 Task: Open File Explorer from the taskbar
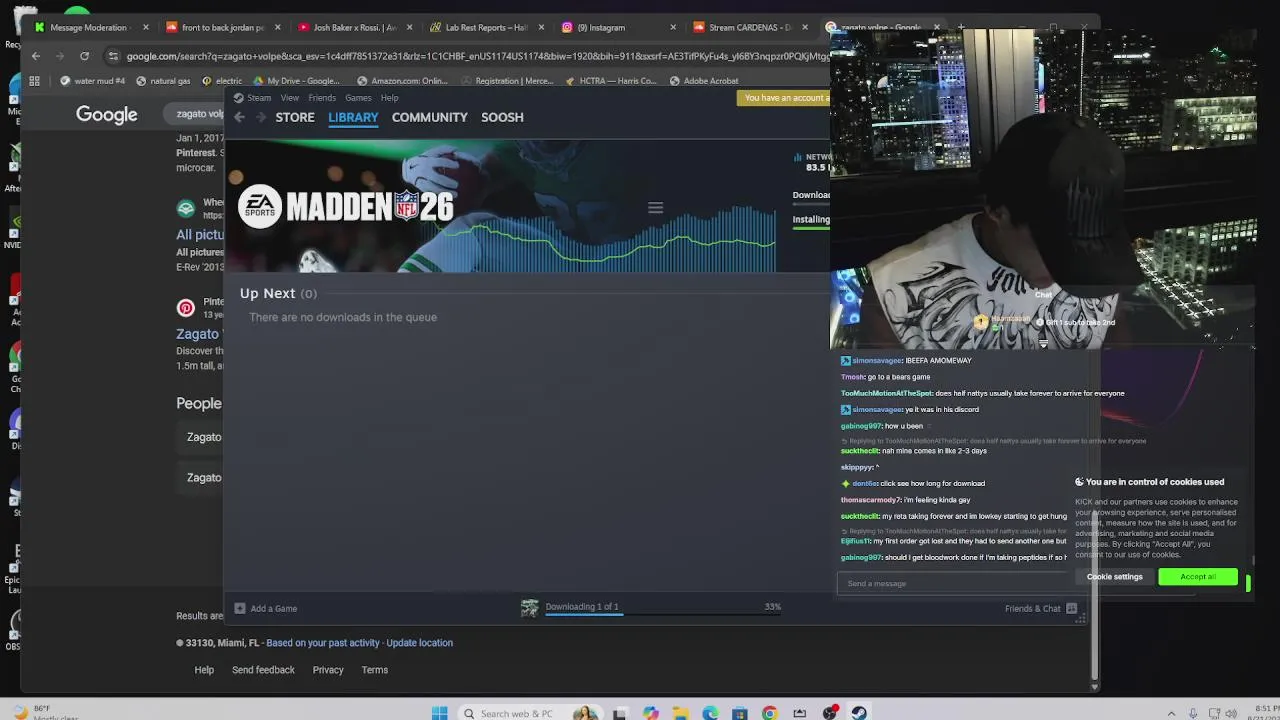tap(680, 713)
